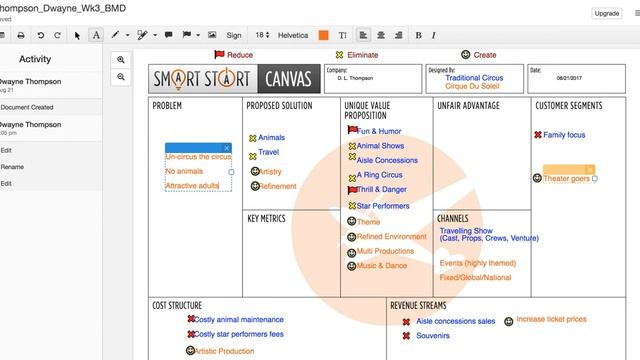
Task: Click the Create smiley legend icon
Action: [x=465, y=54]
